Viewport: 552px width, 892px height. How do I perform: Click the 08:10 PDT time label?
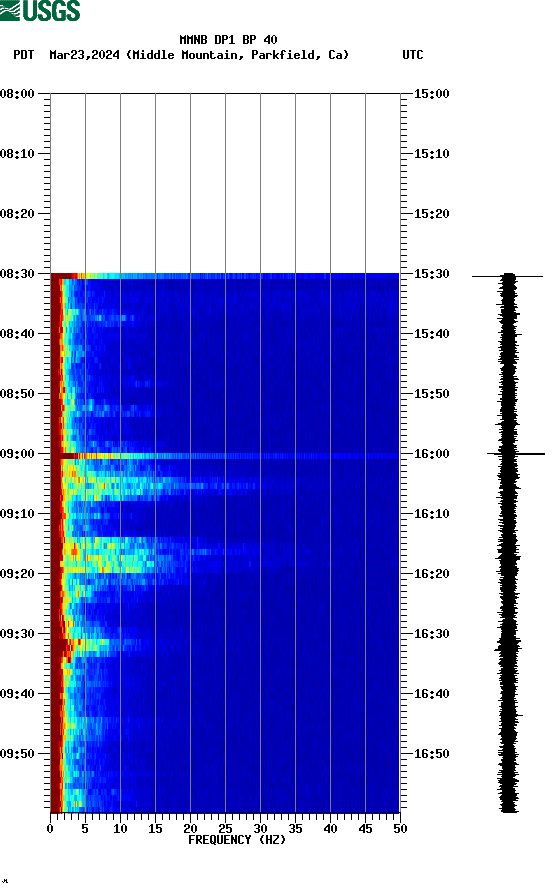pos(17,154)
